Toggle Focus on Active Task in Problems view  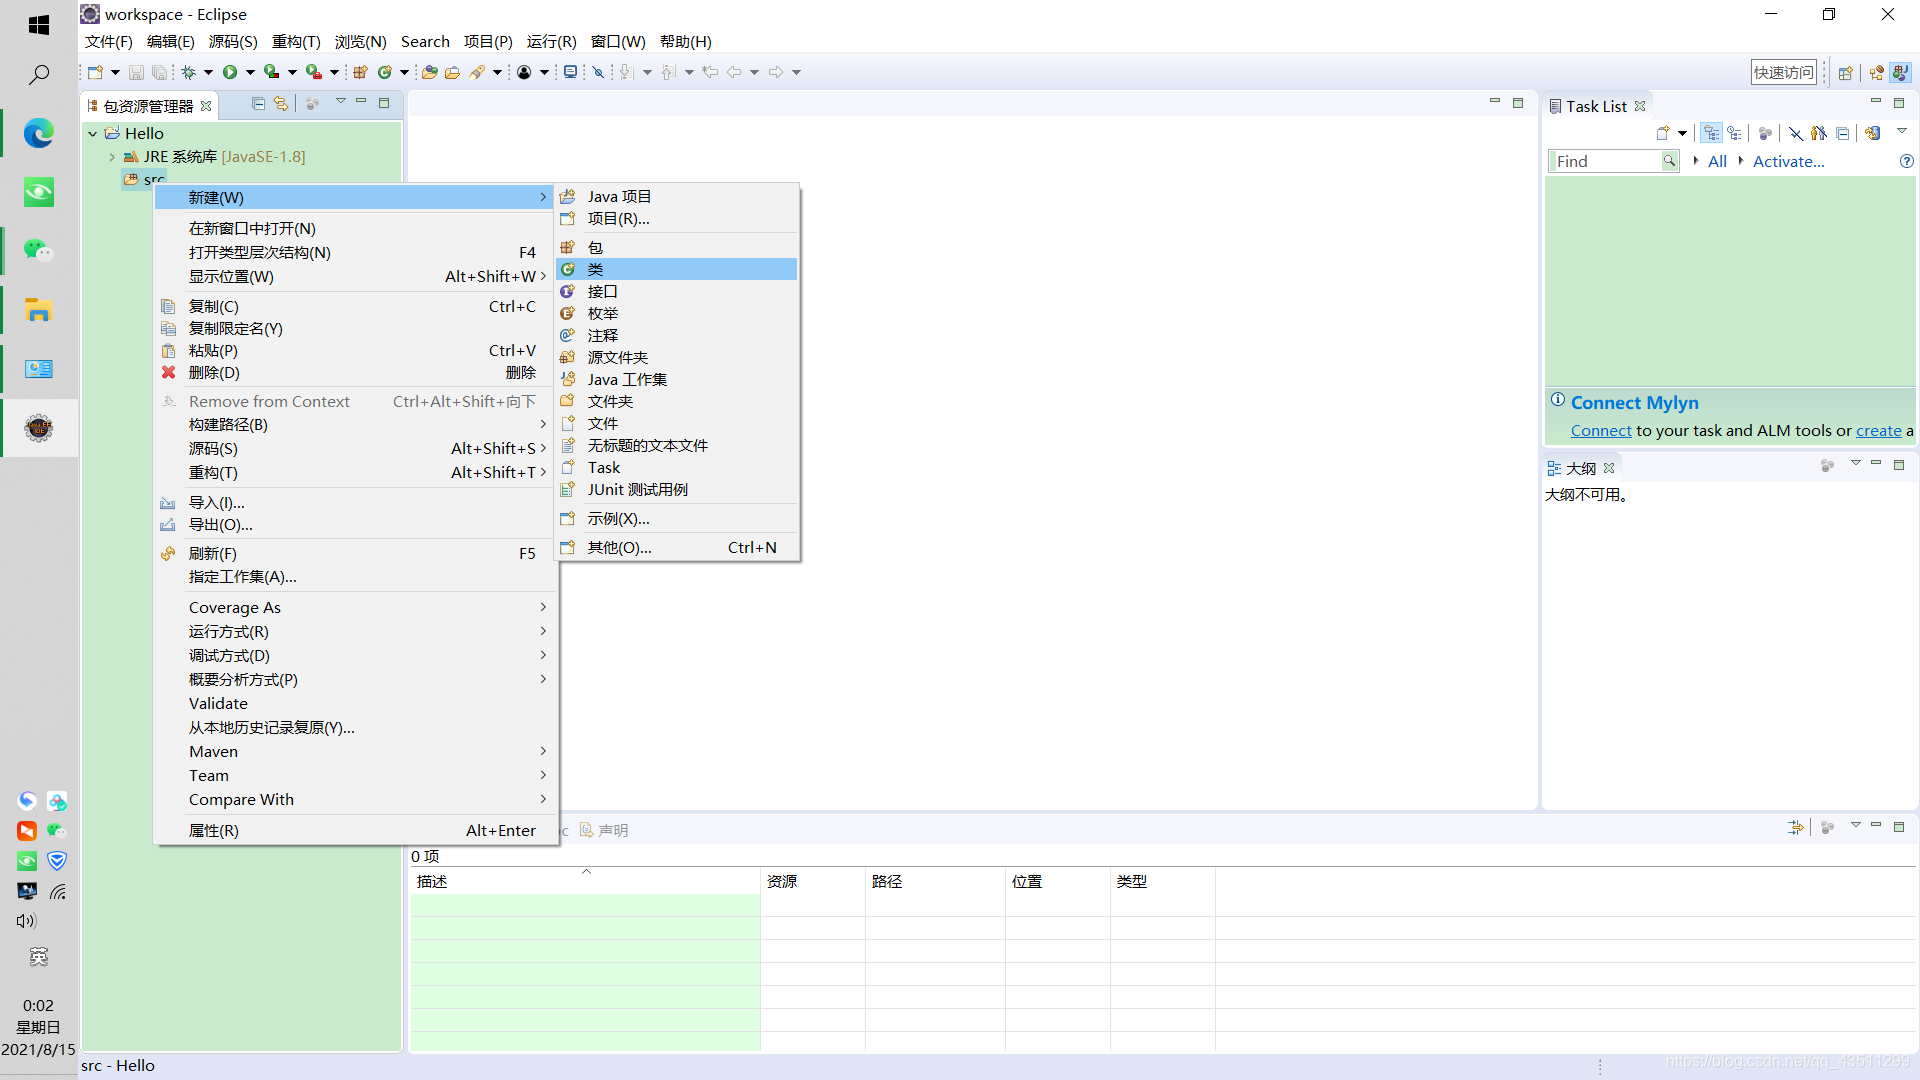(x=1827, y=828)
